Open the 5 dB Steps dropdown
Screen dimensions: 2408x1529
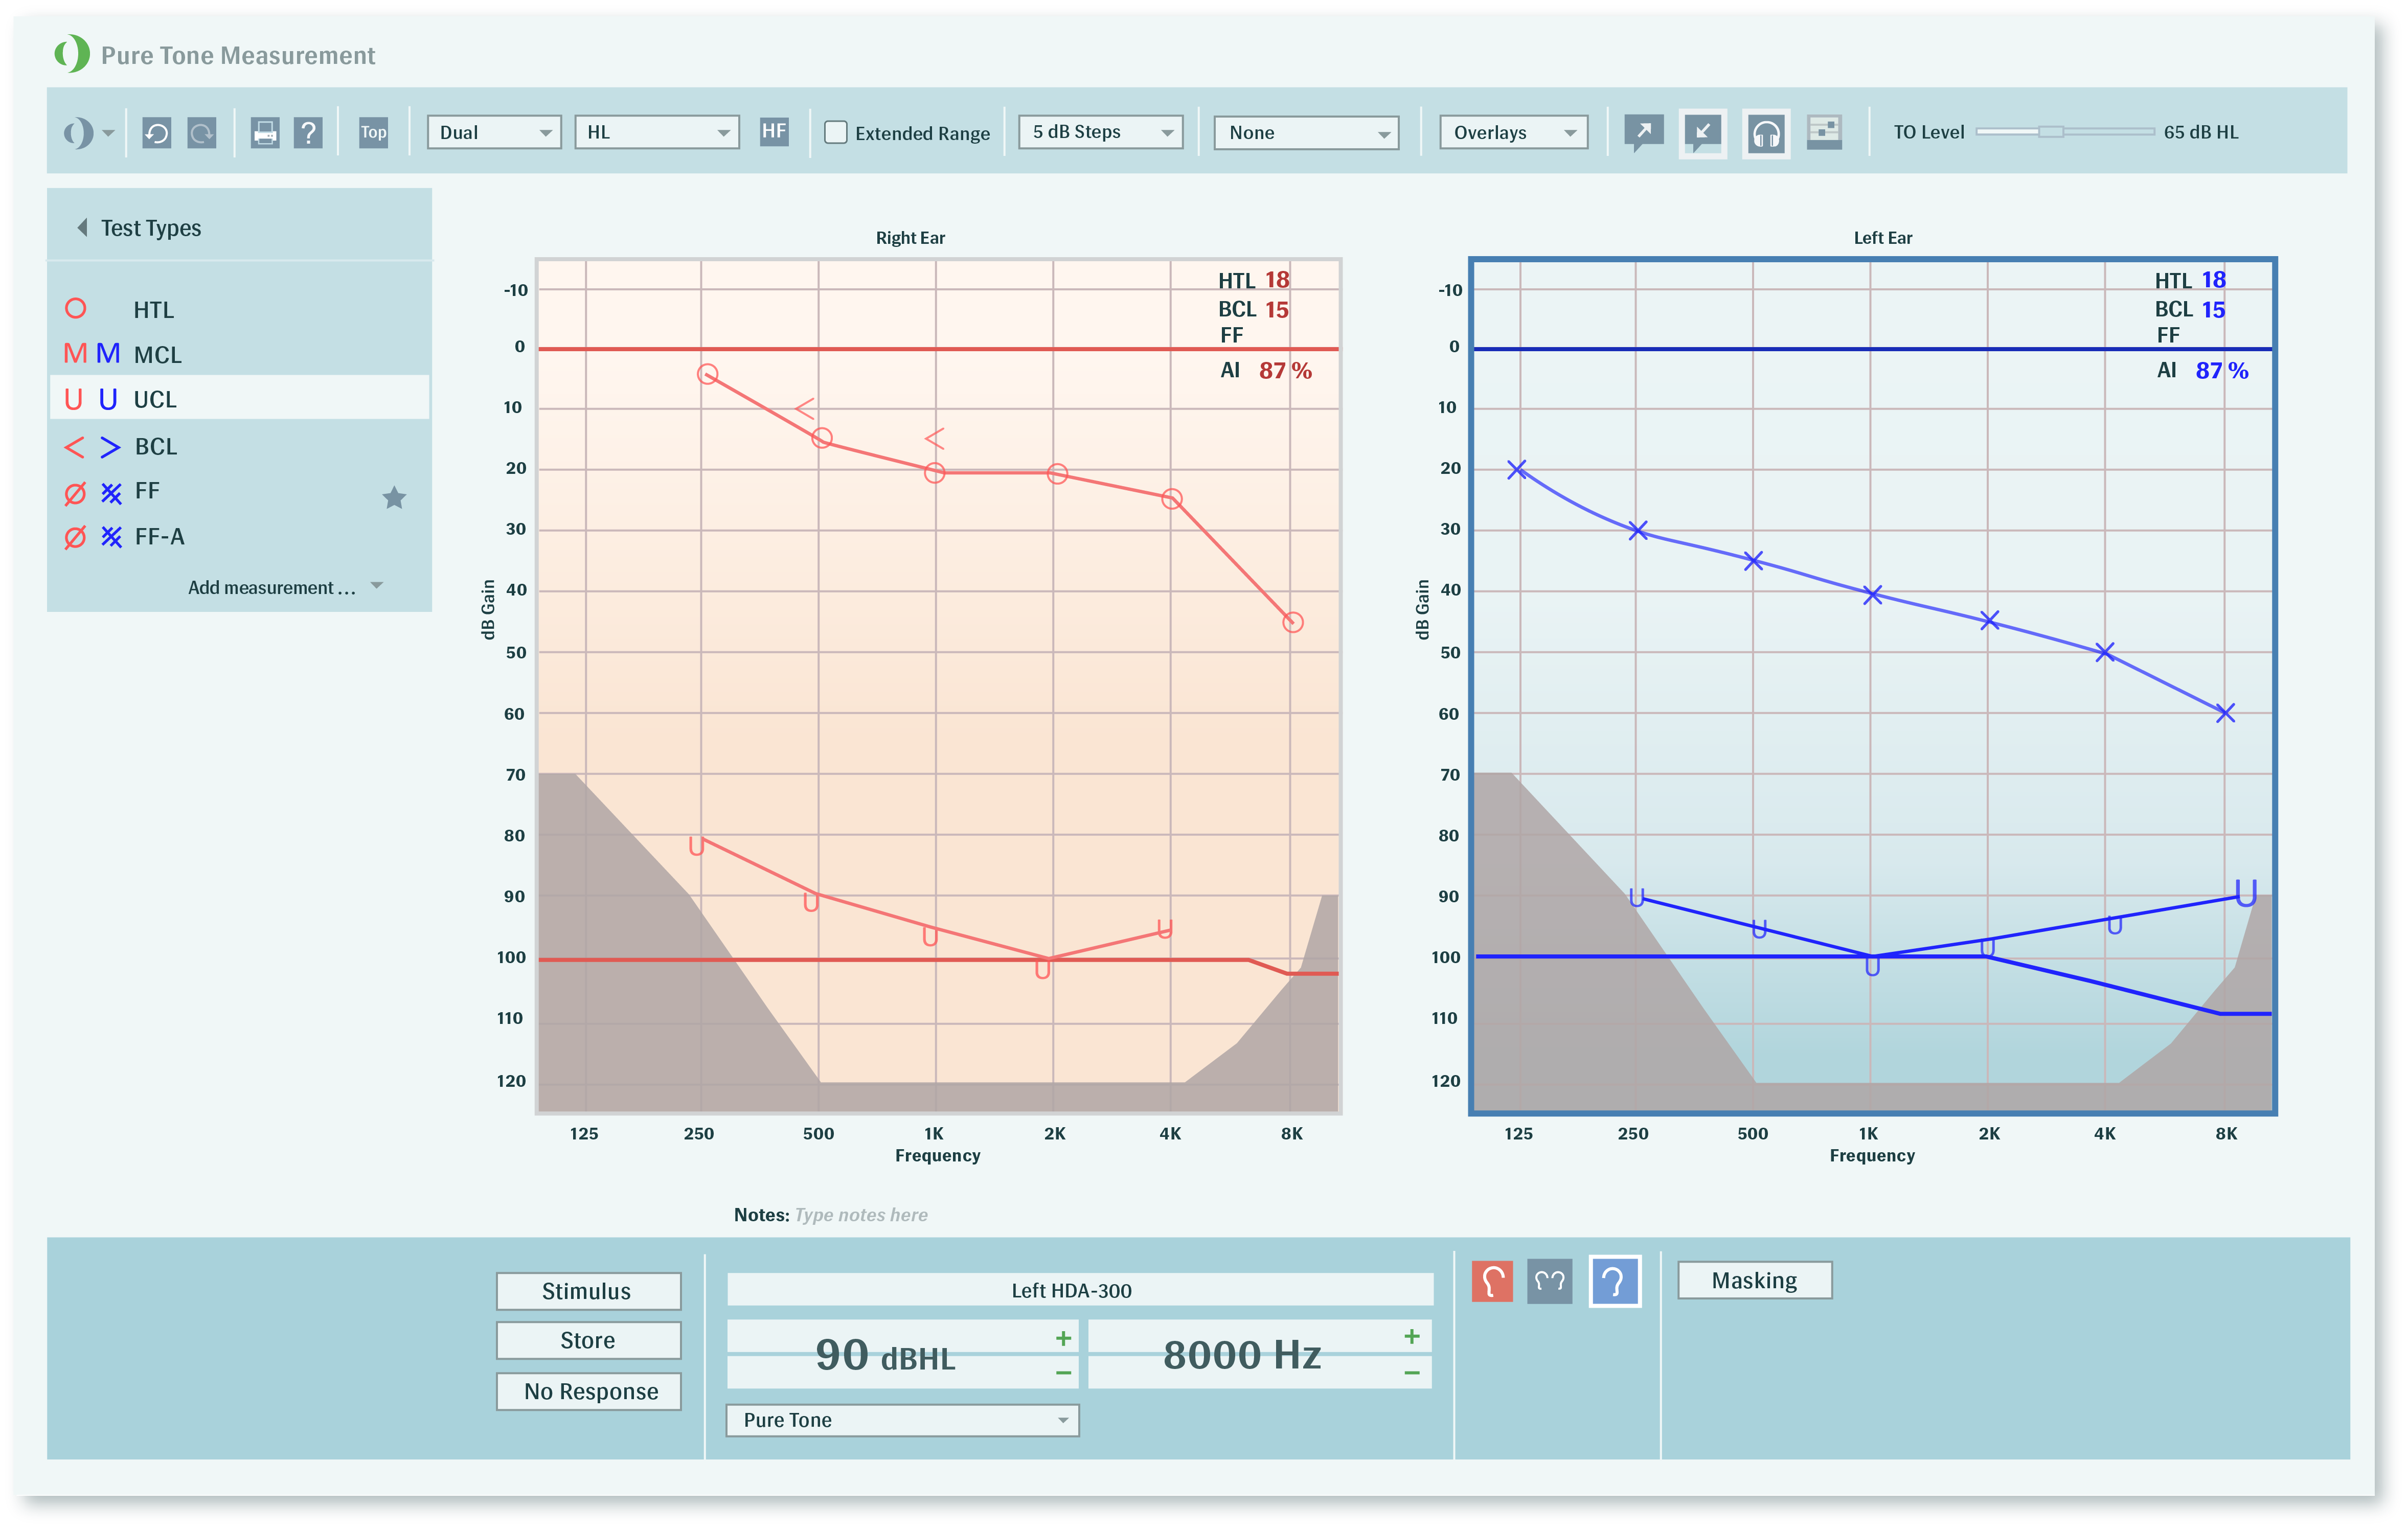[1099, 132]
